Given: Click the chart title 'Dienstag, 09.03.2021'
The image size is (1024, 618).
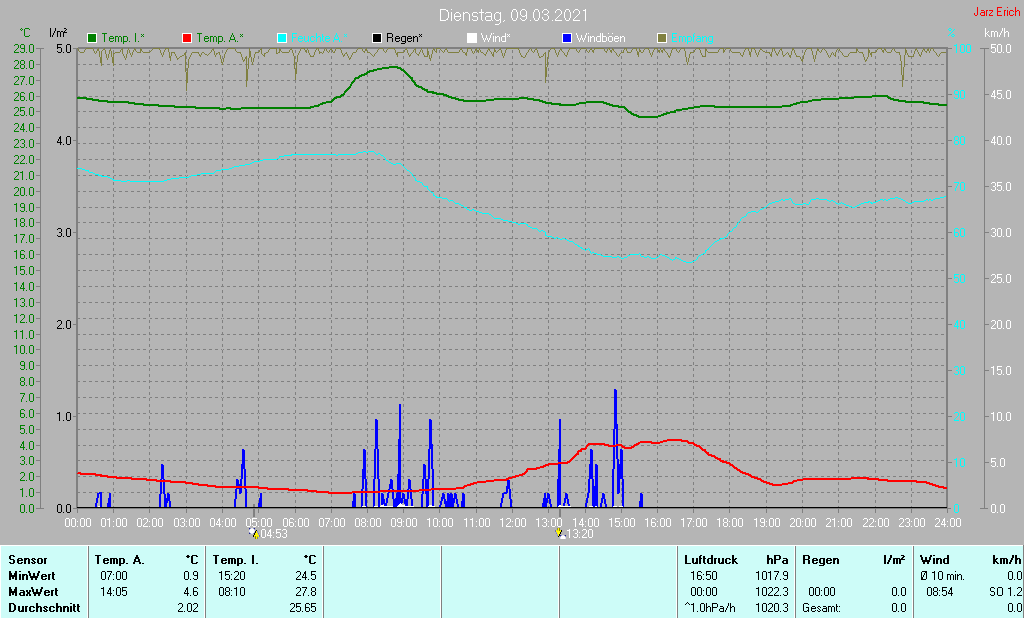Looking at the screenshot, I should 513,15.
